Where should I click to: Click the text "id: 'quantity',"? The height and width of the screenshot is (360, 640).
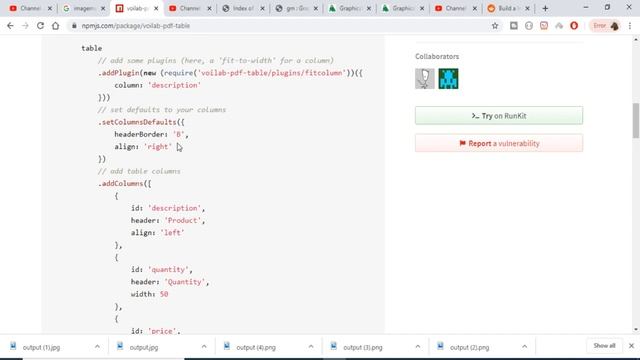[162, 269]
